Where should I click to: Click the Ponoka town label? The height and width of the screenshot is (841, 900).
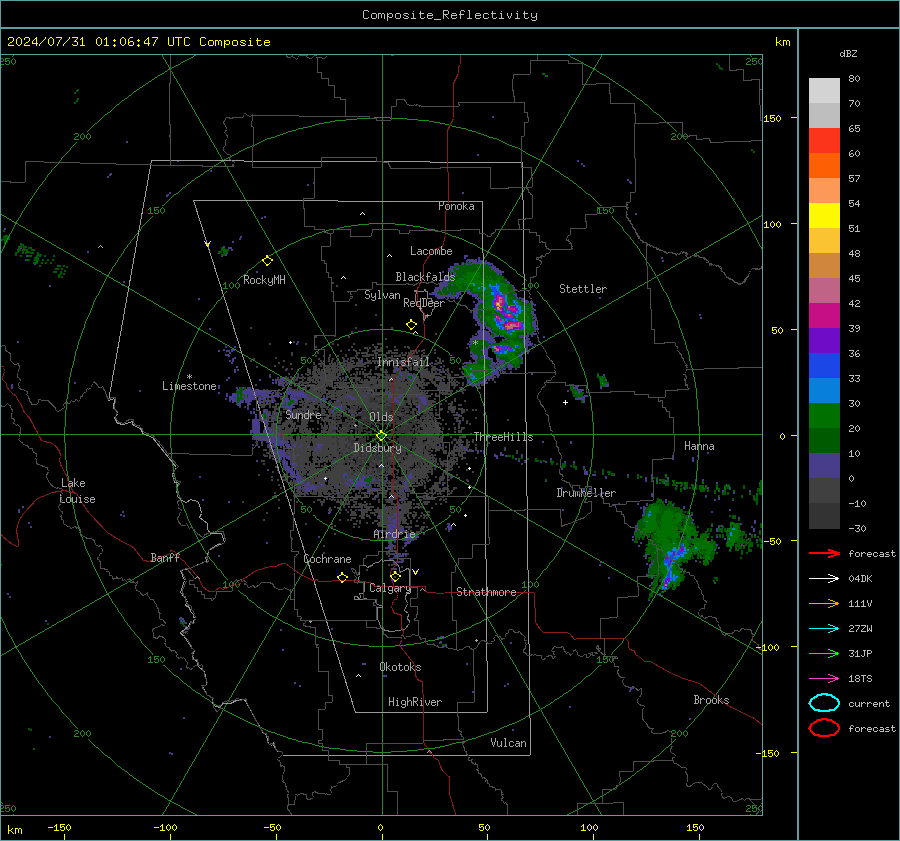coord(456,206)
